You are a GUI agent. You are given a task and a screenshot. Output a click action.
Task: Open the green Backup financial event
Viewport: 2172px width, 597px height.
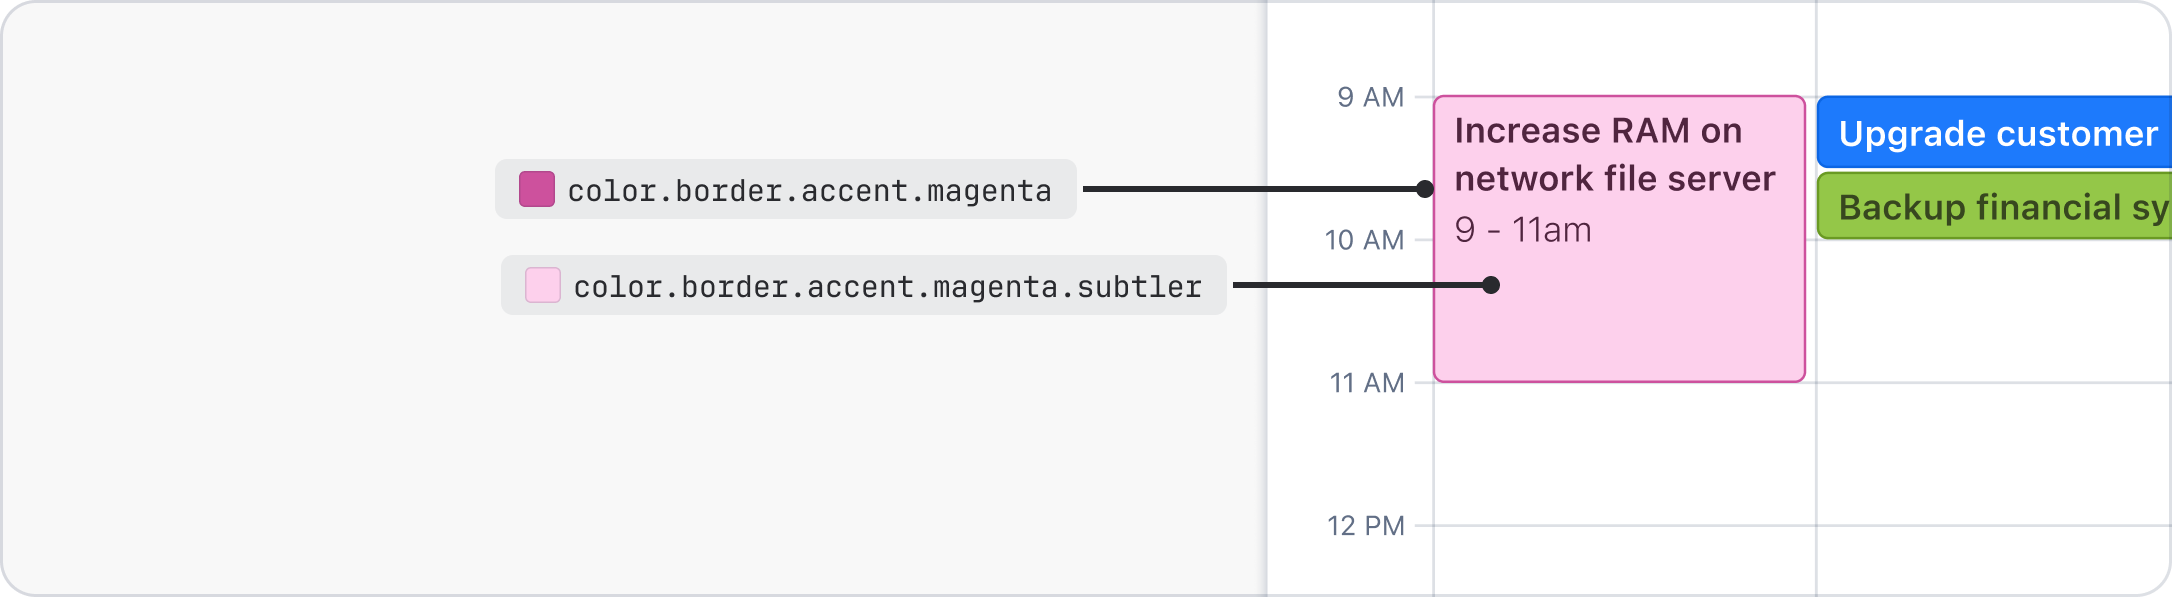coord(1995,207)
